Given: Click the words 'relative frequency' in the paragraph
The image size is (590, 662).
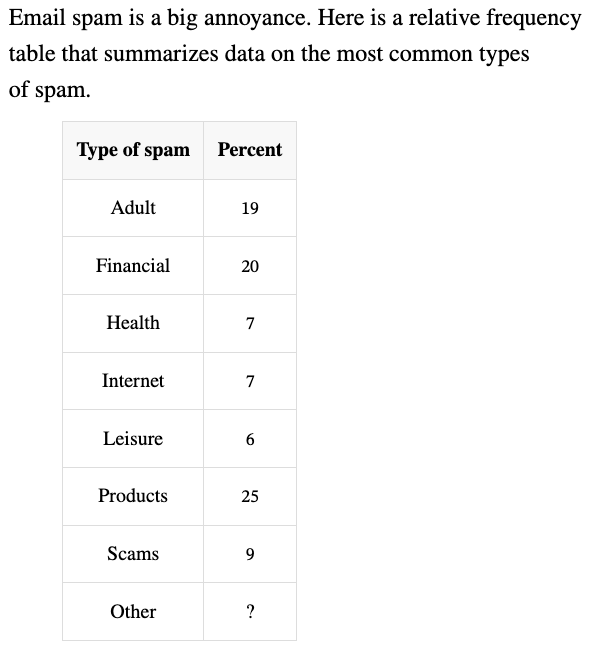Looking at the screenshot, I should click(495, 19).
